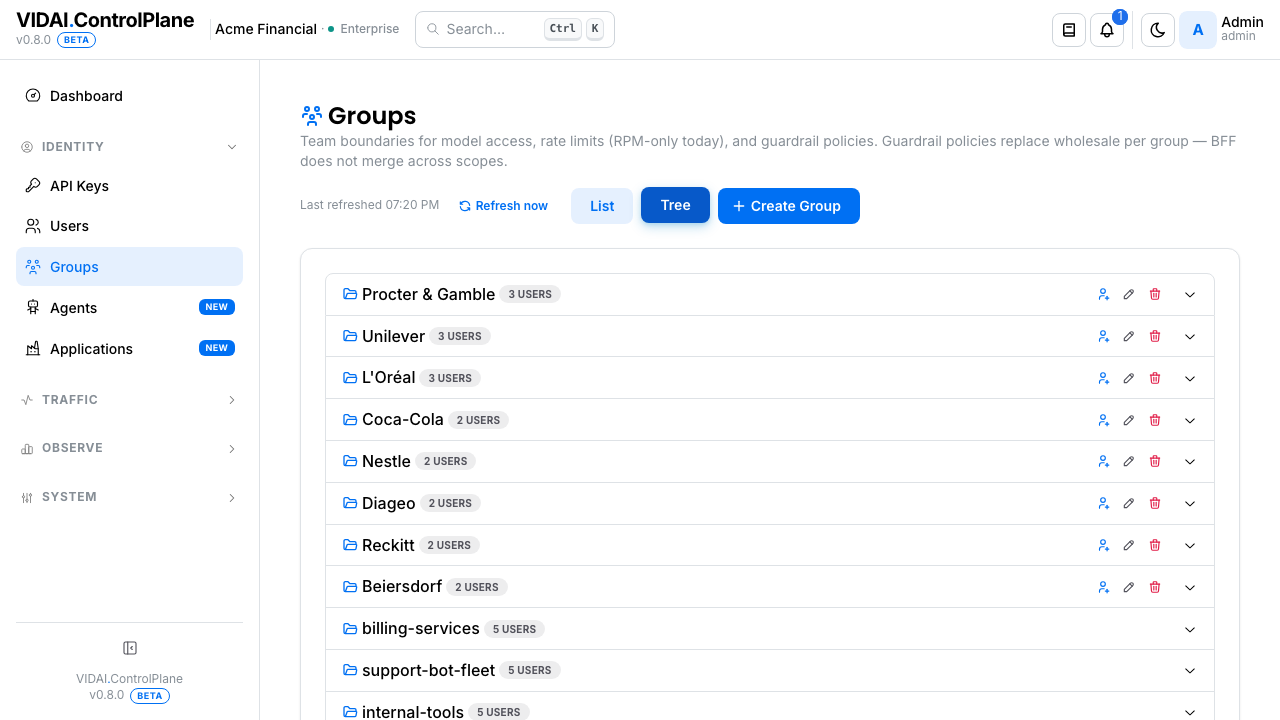1280x720 pixels.
Task: Expand the SYSTEM sidebar section
Action: tap(129, 497)
